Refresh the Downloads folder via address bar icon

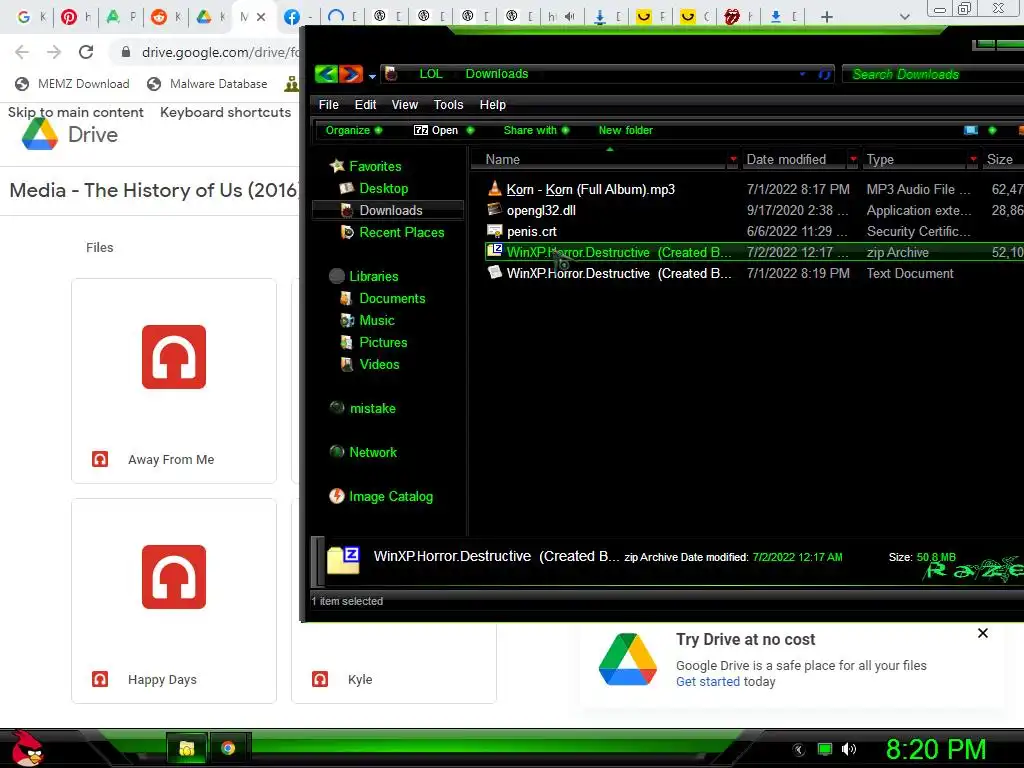click(824, 74)
